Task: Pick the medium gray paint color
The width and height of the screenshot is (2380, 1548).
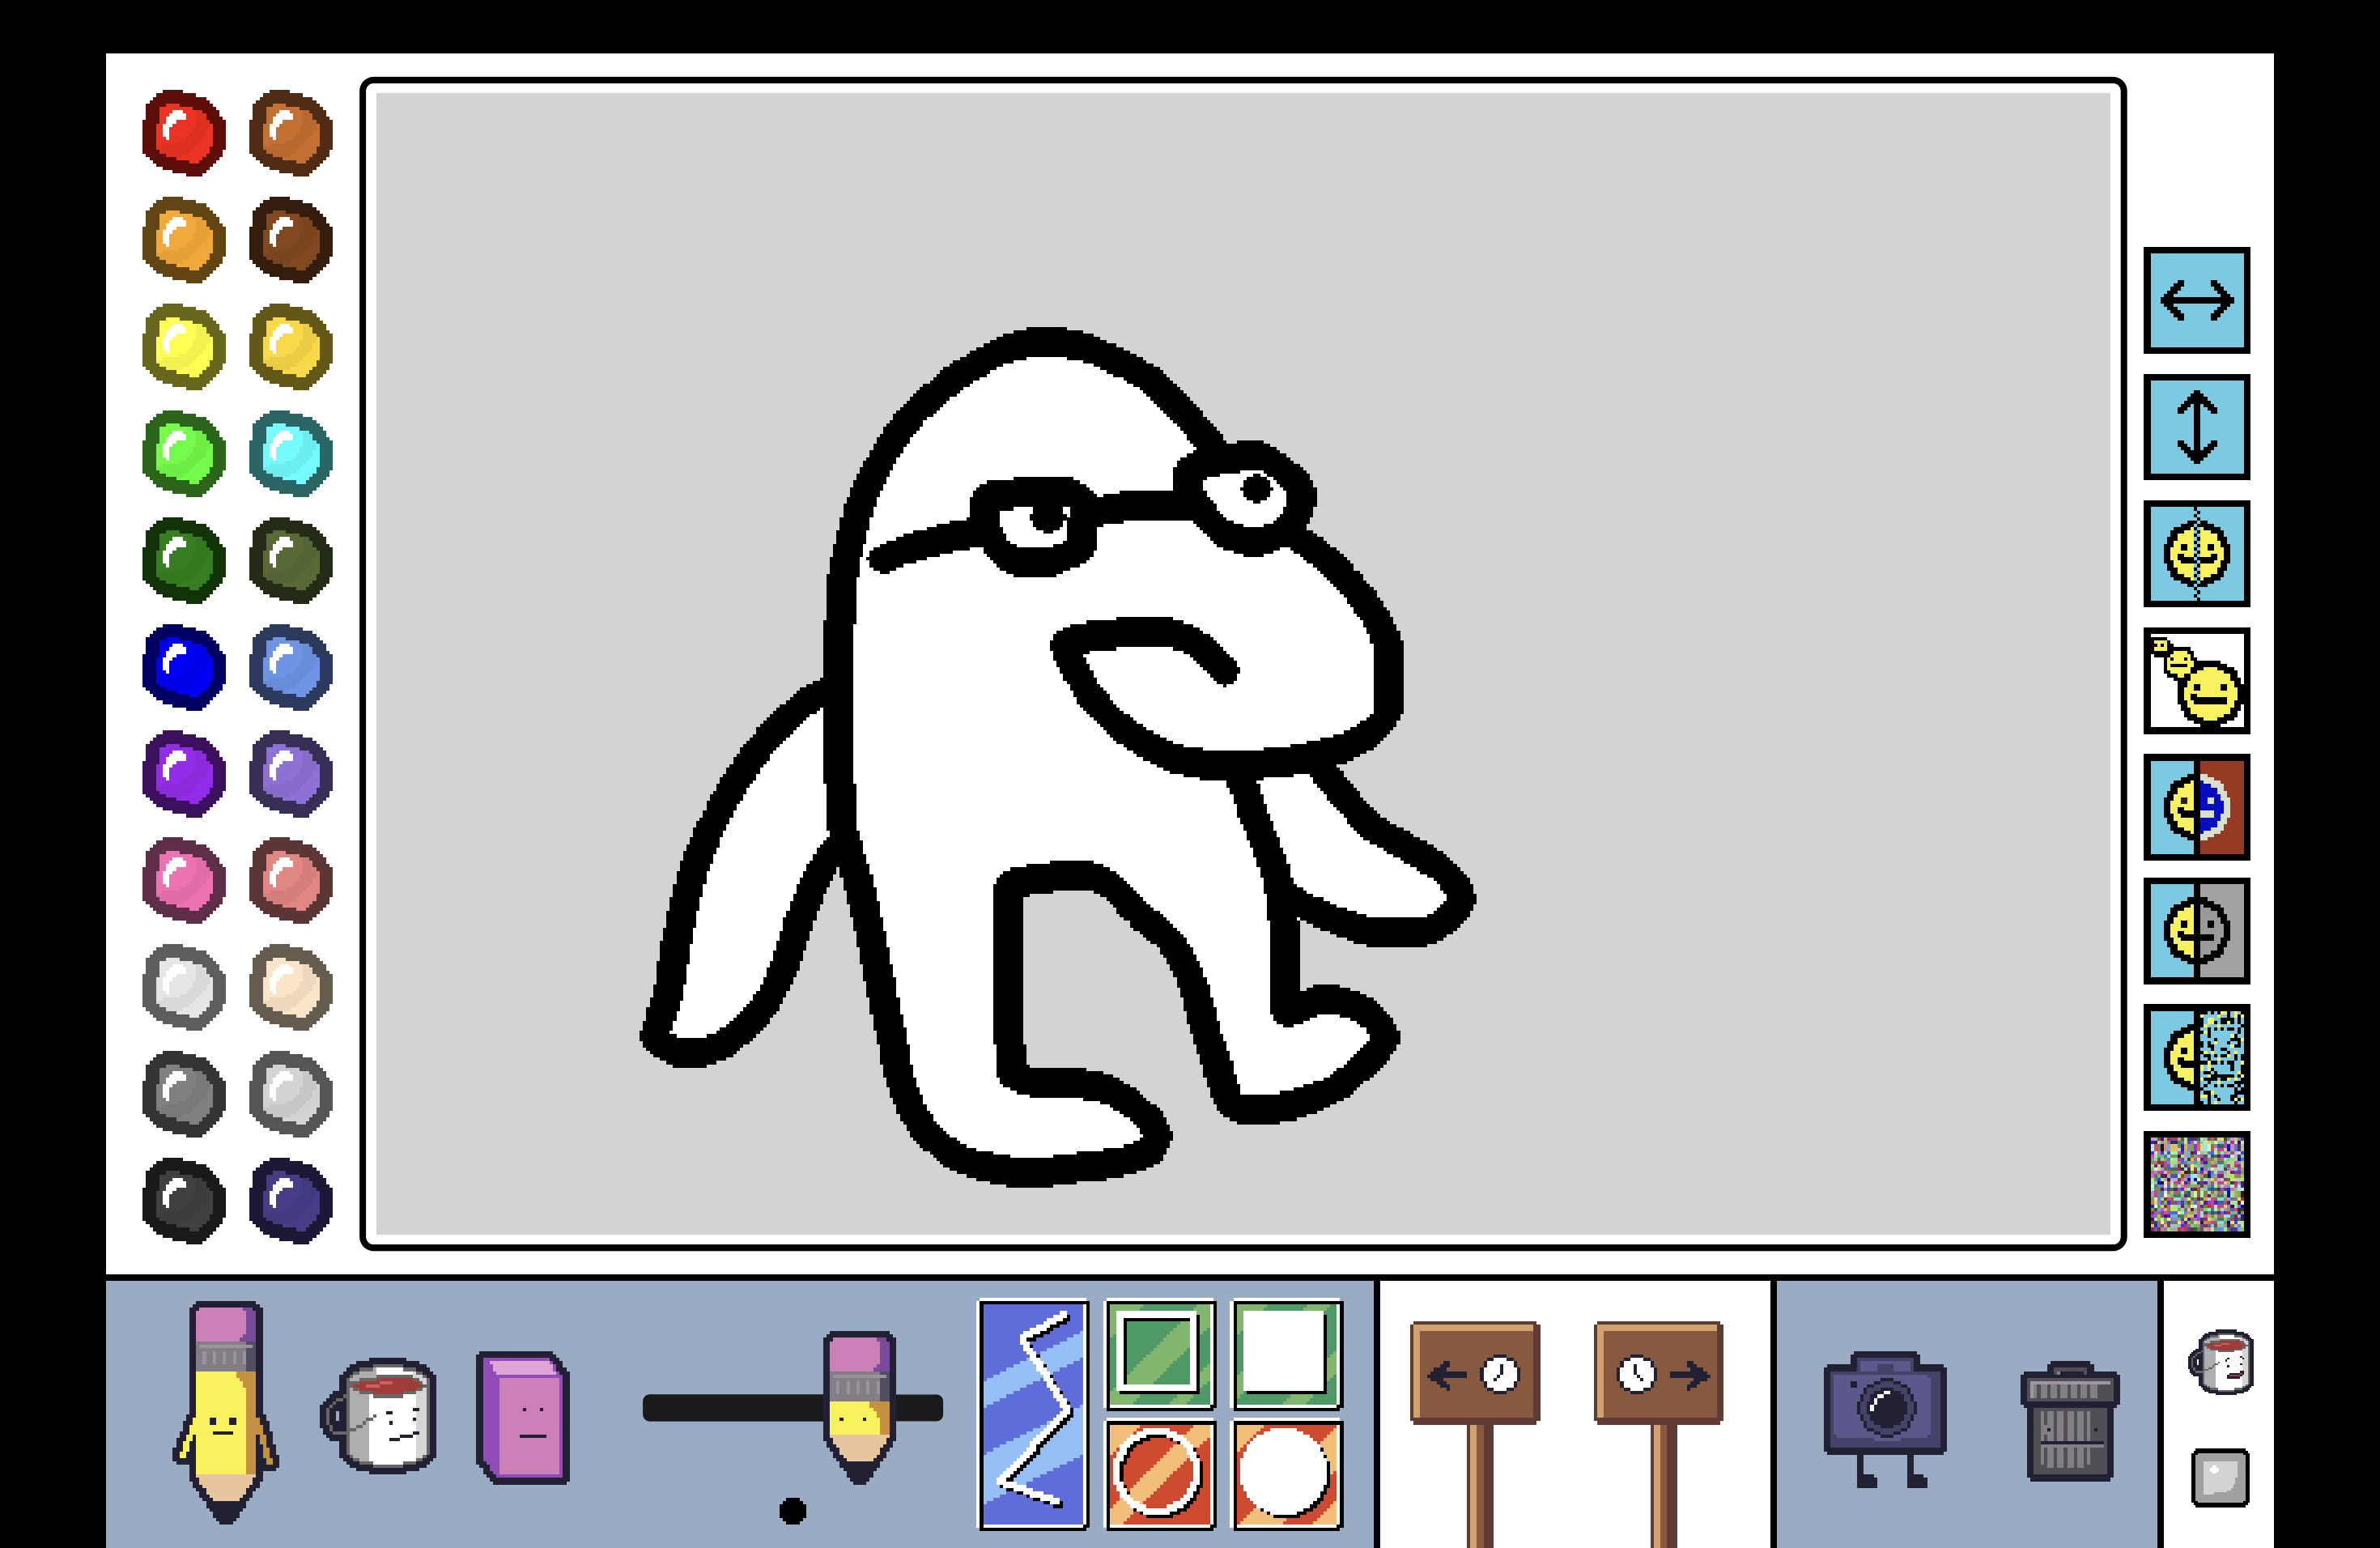Action: coord(184,1094)
